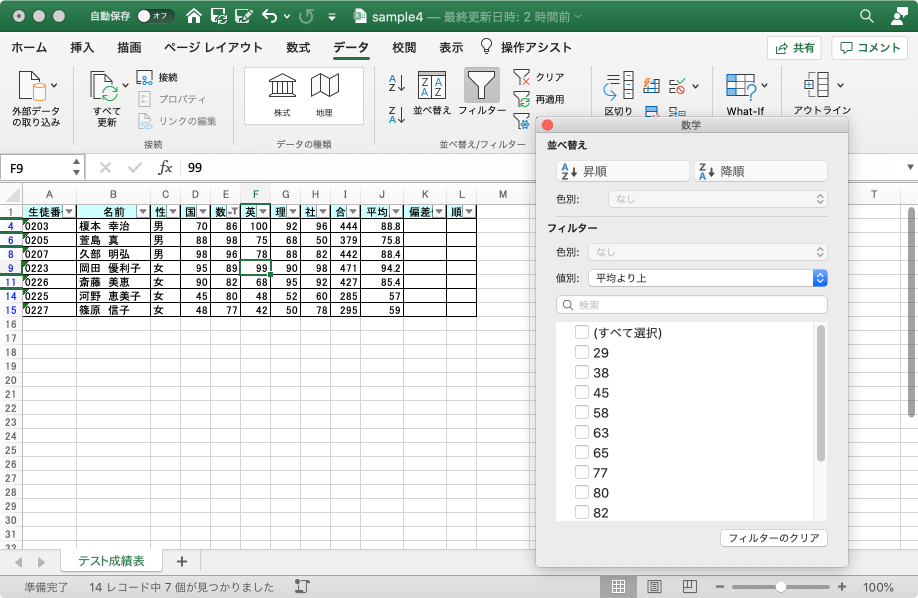Image resolution: width=918 pixels, height=598 pixels.
Task: Switch to page layout view icon
Action: (x=654, y=586)
